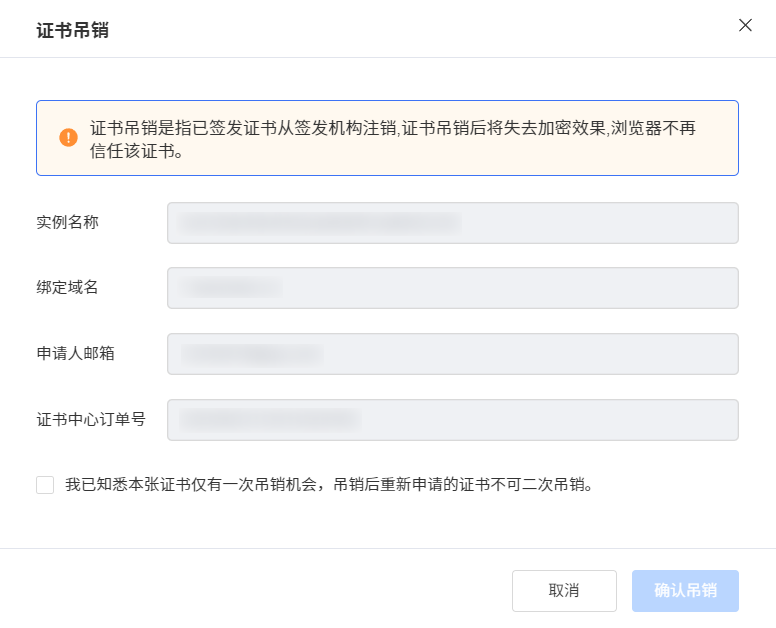The height and width of the screenshot is (628, 776).
Task: Click the 证书吊销 dialog title
Action: click(72, 30)
